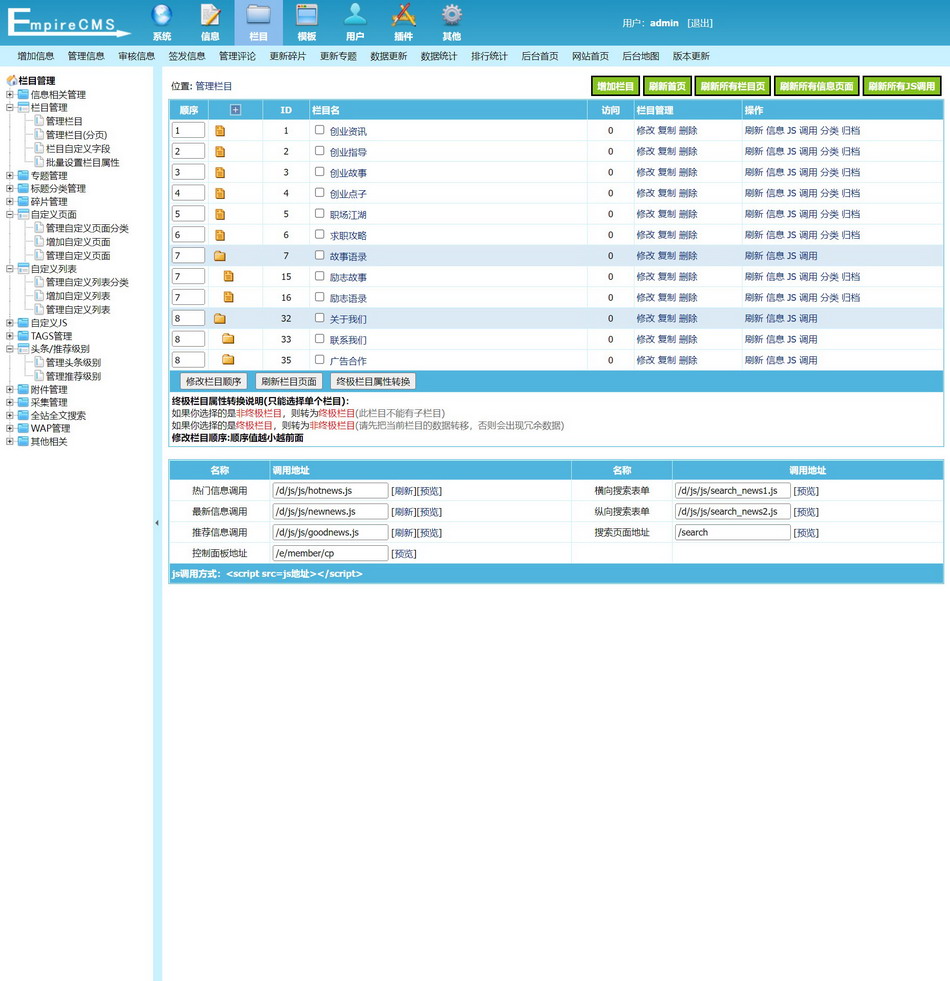Image resolution: width=950 pixels, height=981 pixels.
Task: Expand the 信息相关管理 tree node
Action: click(x=9, y=94)
